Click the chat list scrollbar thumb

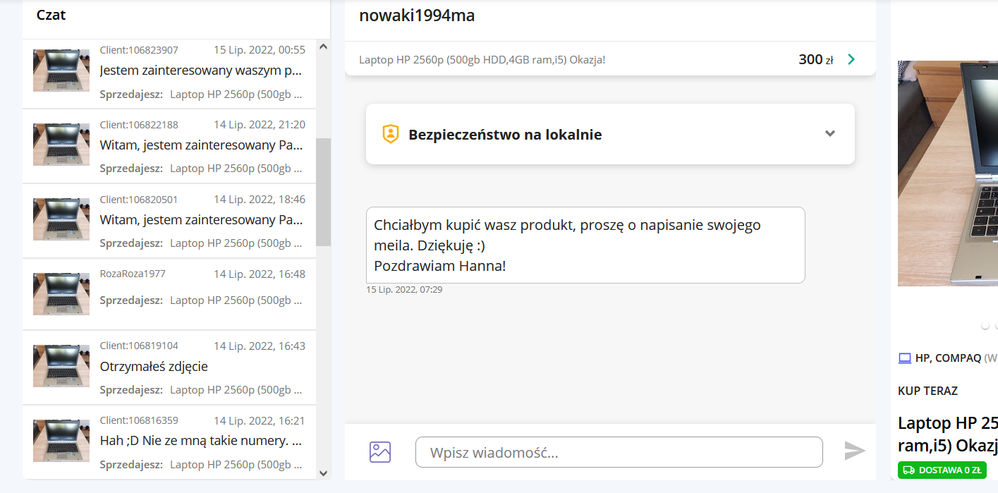coord(323,192)
